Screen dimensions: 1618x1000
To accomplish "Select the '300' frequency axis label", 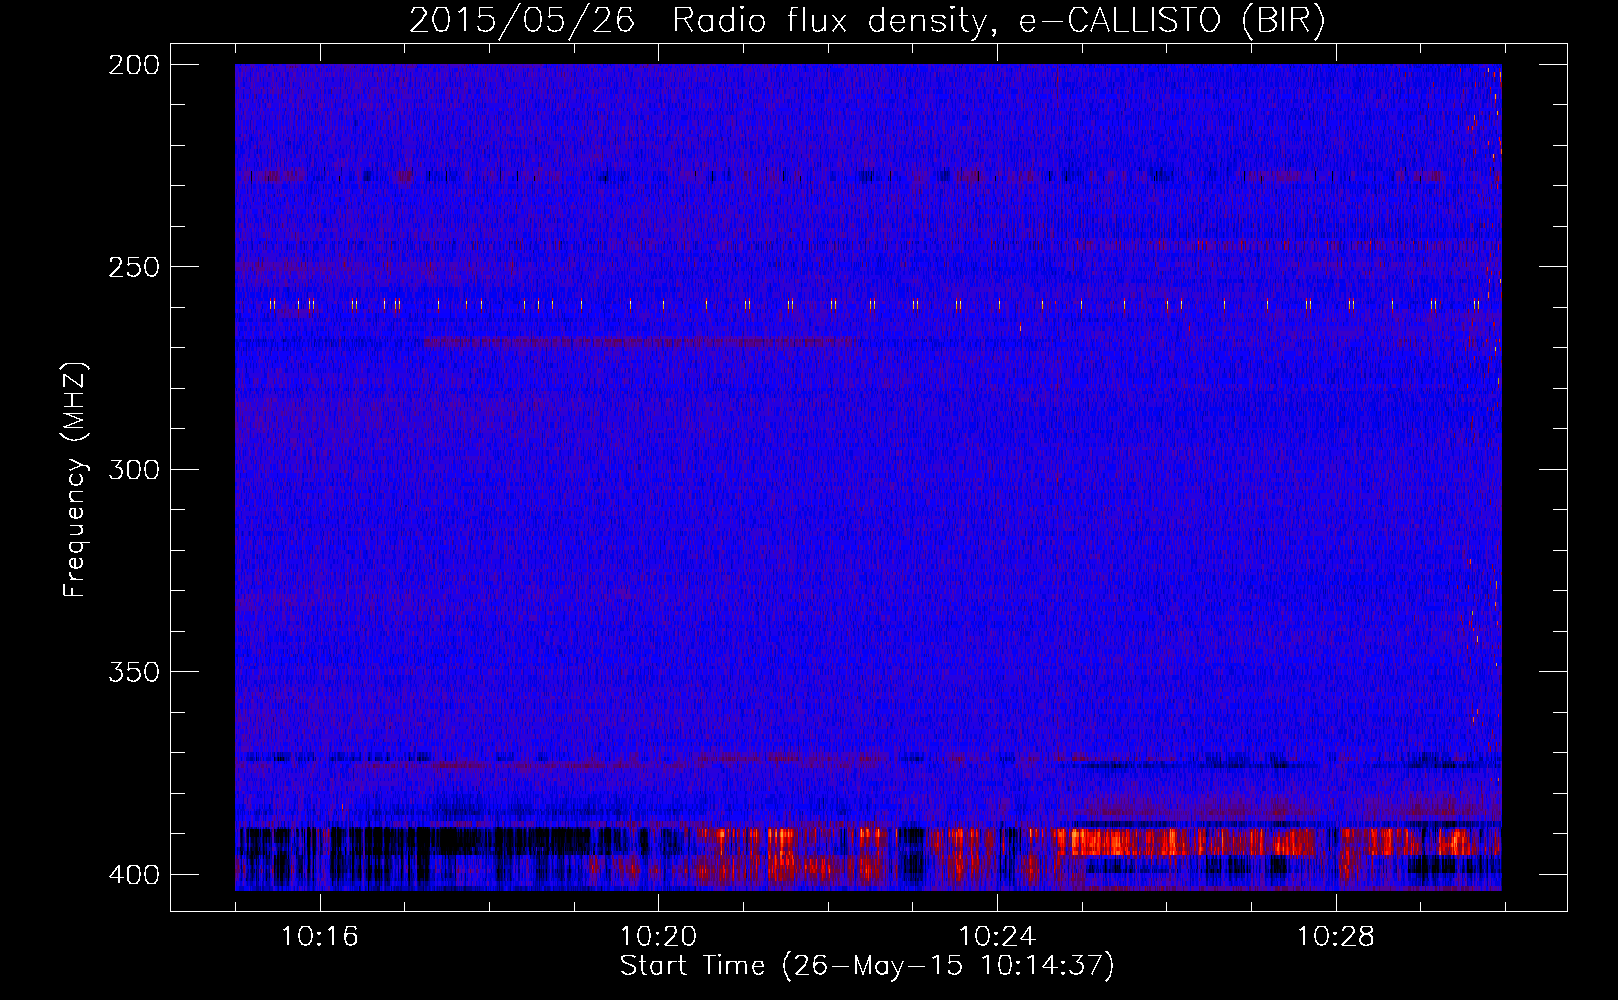I will tap(133, 469).
